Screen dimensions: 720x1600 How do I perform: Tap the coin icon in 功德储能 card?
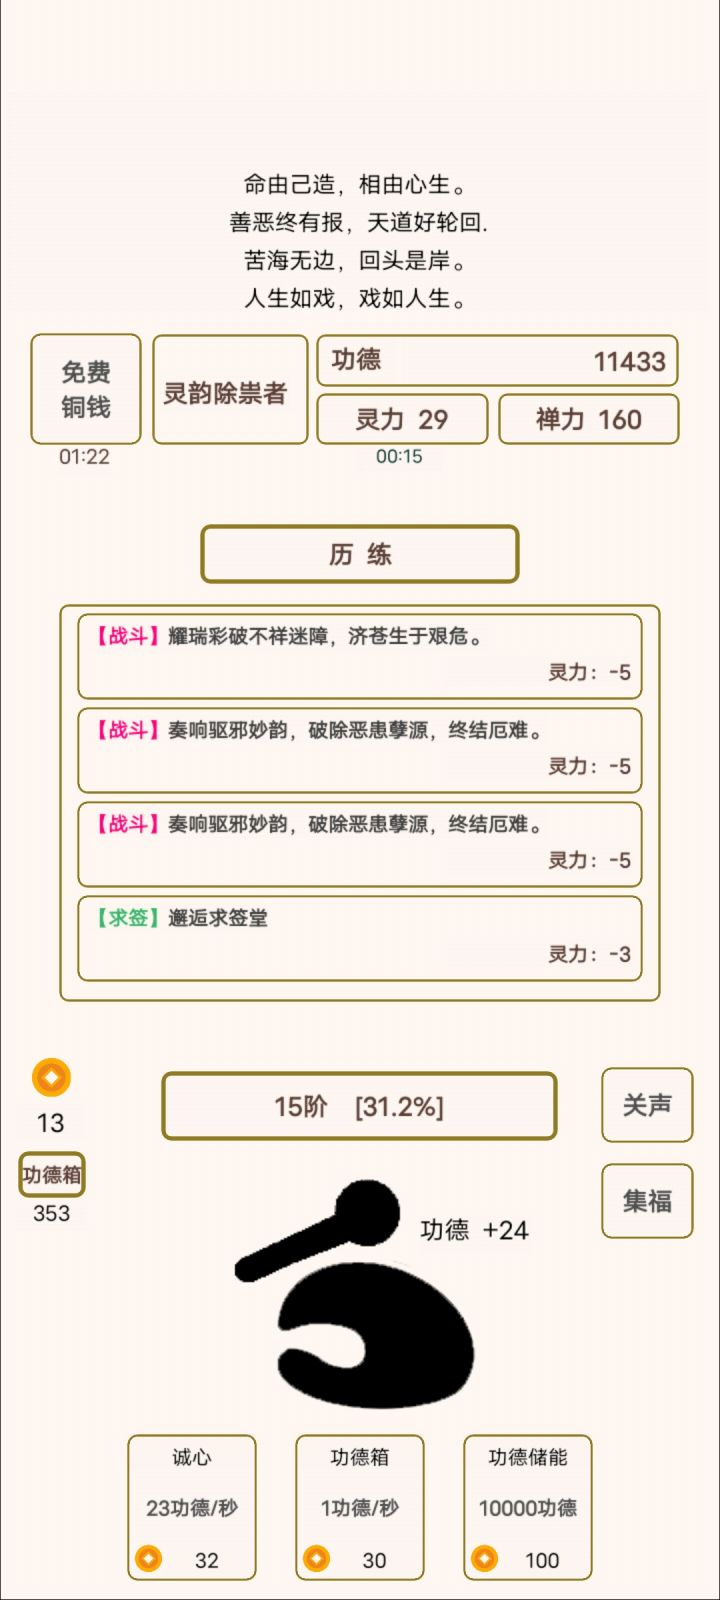[484, 1559]
